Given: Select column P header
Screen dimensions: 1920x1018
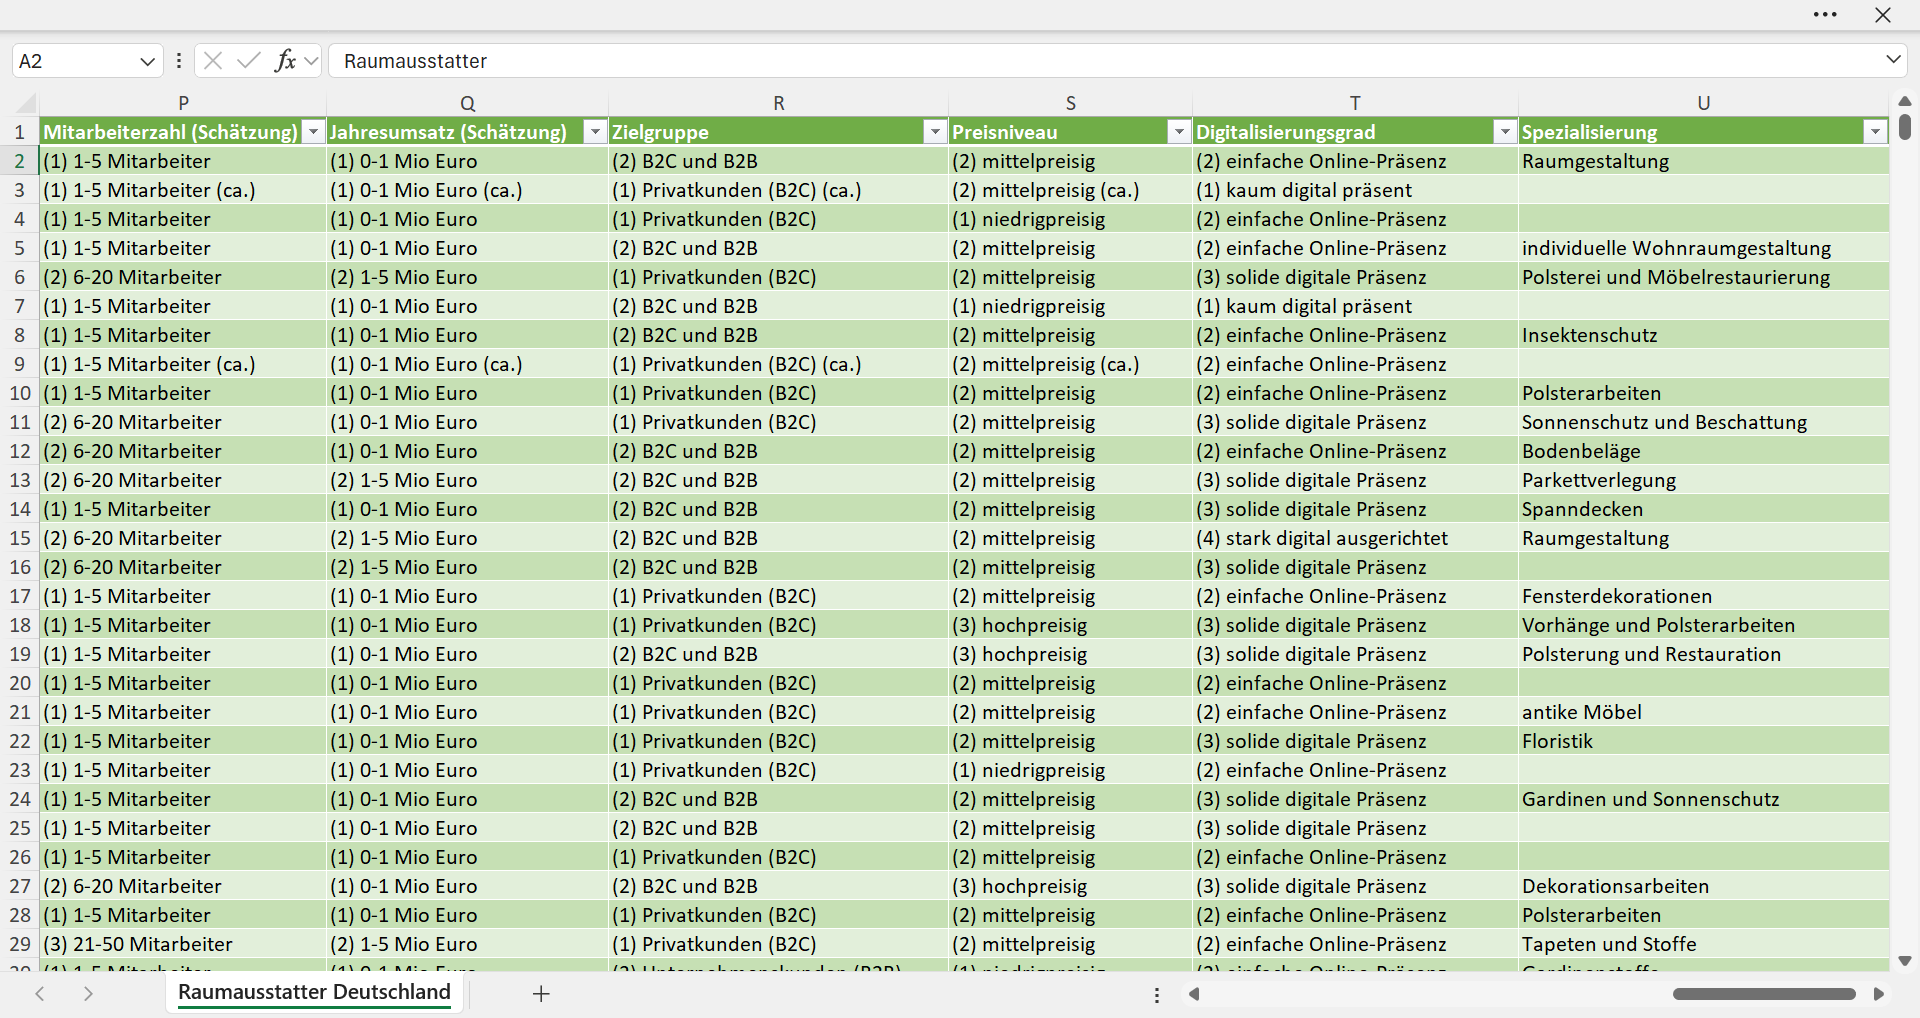Looking at the screenshot, I should point(183,103).
